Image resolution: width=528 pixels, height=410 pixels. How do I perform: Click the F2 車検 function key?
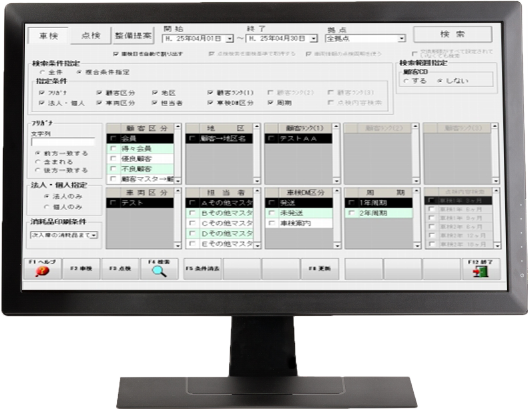tap(81, 269)
